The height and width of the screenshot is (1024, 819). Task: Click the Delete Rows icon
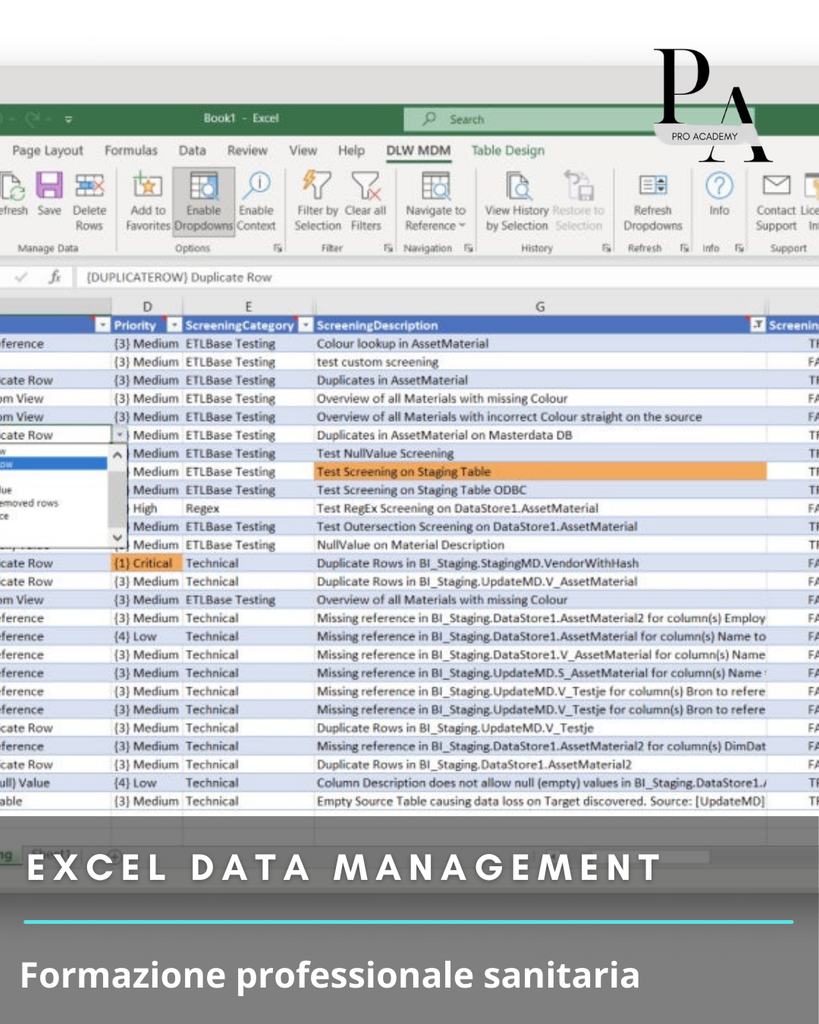pos(89,186)
